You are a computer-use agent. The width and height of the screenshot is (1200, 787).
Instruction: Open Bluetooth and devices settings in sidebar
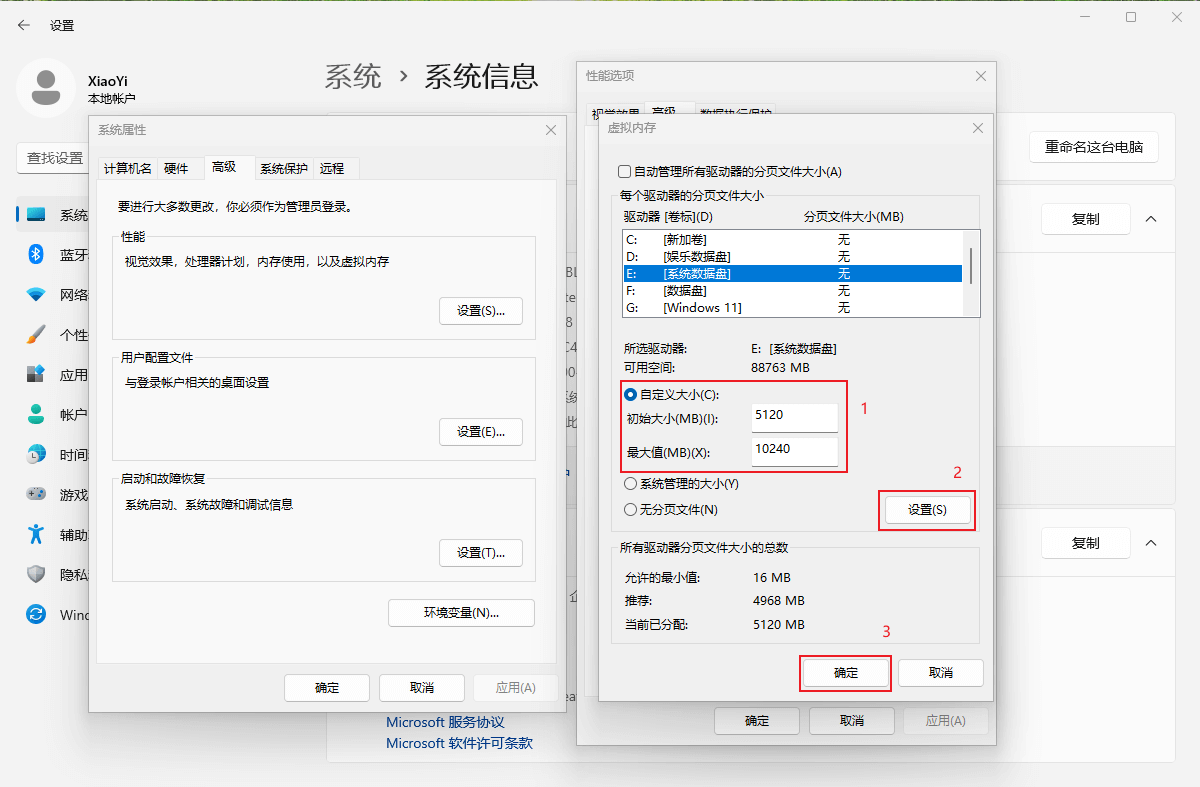35,254
